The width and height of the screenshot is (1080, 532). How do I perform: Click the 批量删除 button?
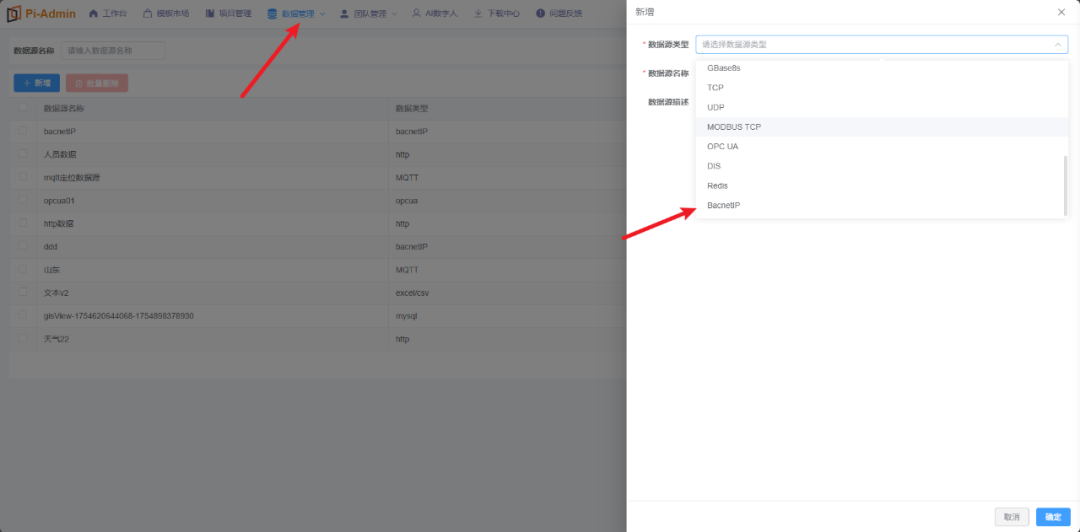pyautogui.click(x=97, y=83)
